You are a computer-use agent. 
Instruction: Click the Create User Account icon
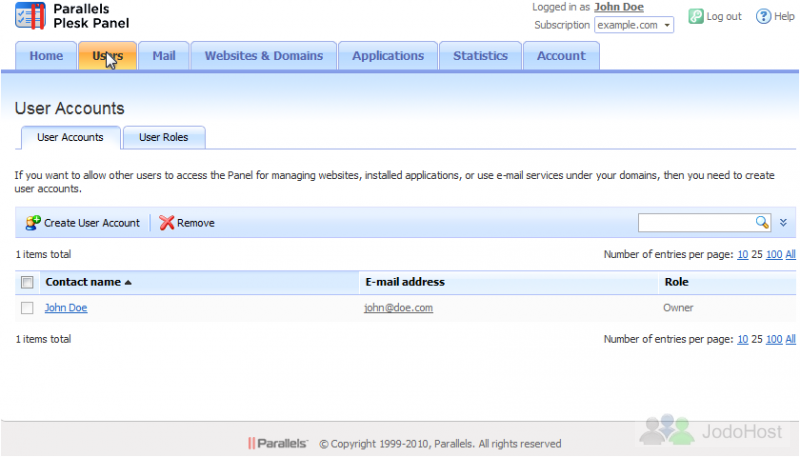coord(33,223)
